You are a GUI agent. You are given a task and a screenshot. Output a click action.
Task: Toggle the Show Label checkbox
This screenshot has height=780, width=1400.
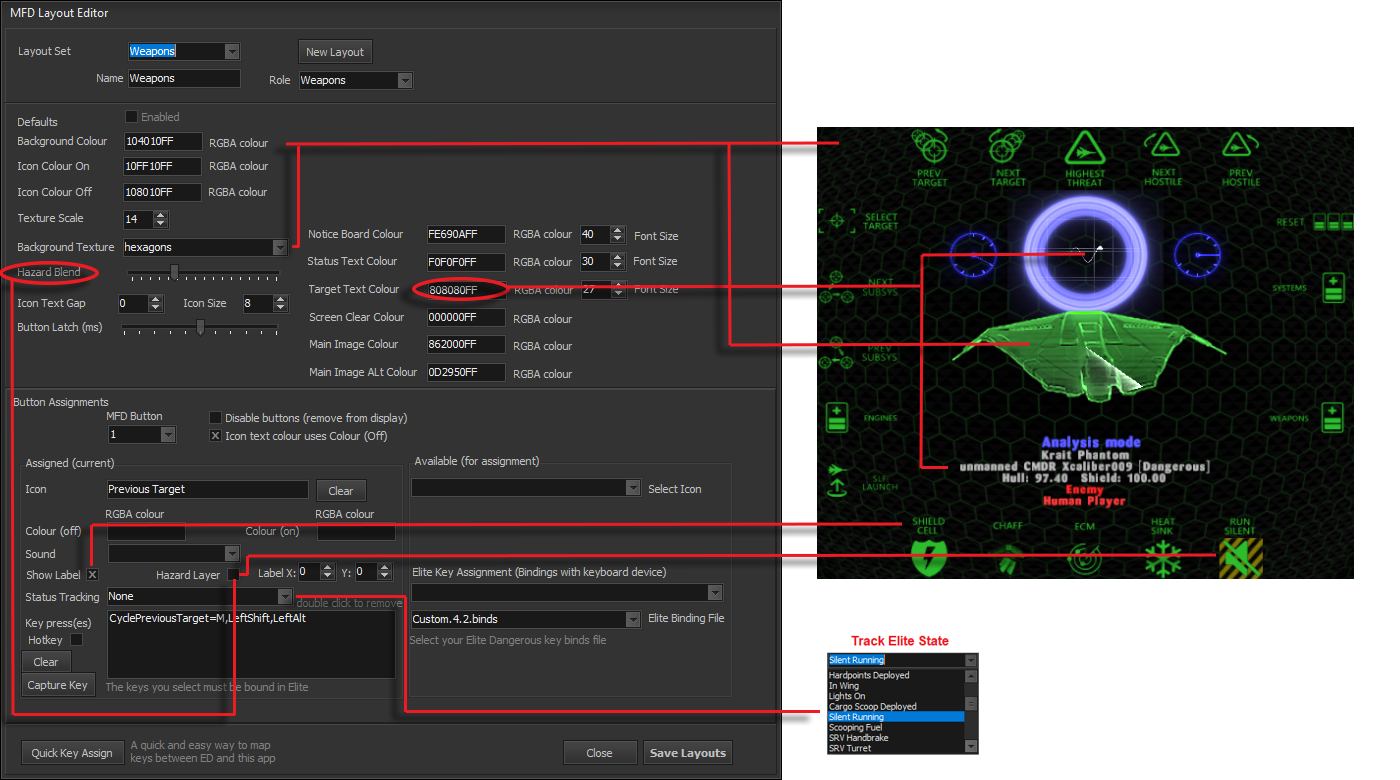tap(92, 575)
